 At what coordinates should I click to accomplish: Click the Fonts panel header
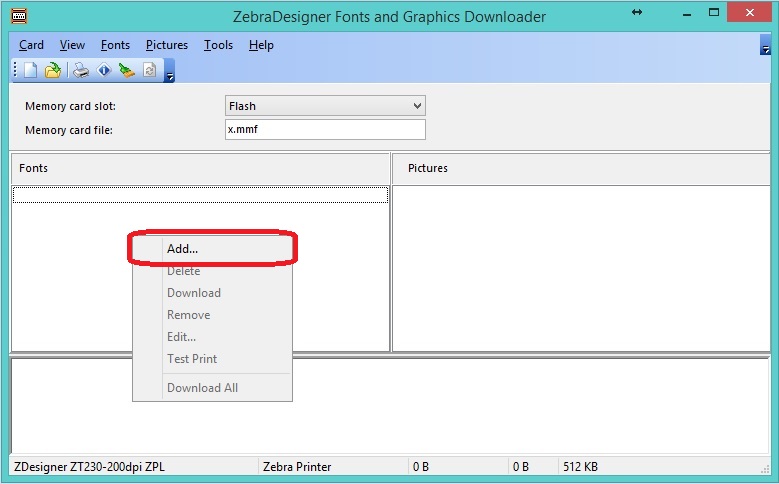[200, 168]
